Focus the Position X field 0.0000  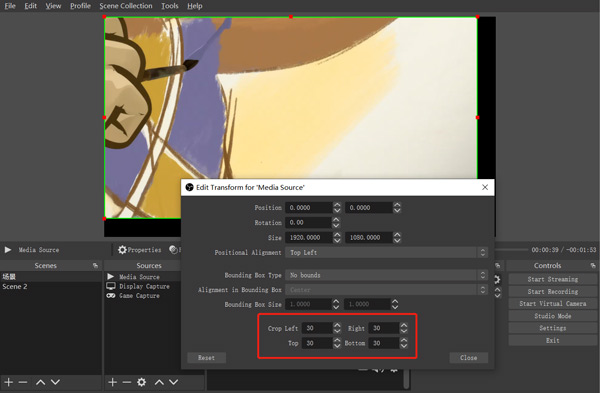(x=309, y=207)
